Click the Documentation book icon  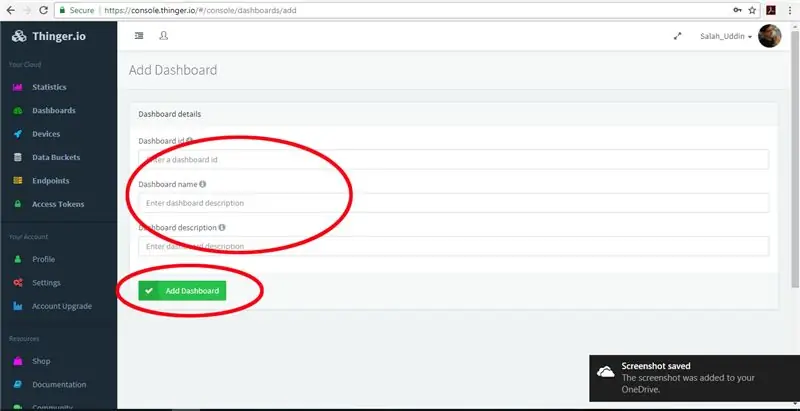pyautogui.click(x=17, y=385)
